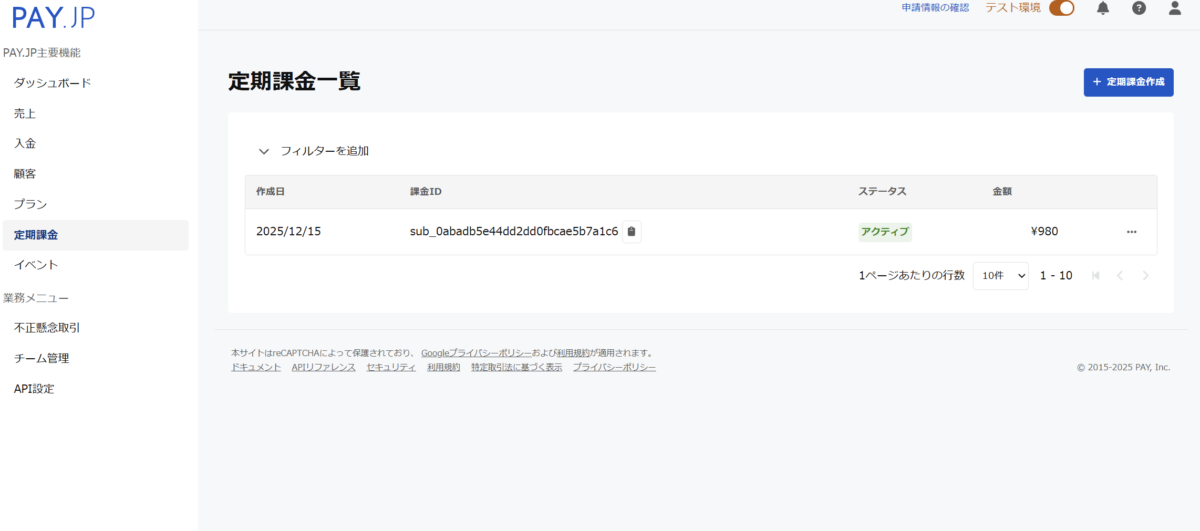1200x531 pixels.
Task: Go to next page arrow
Action: (x=1145, y=275)
